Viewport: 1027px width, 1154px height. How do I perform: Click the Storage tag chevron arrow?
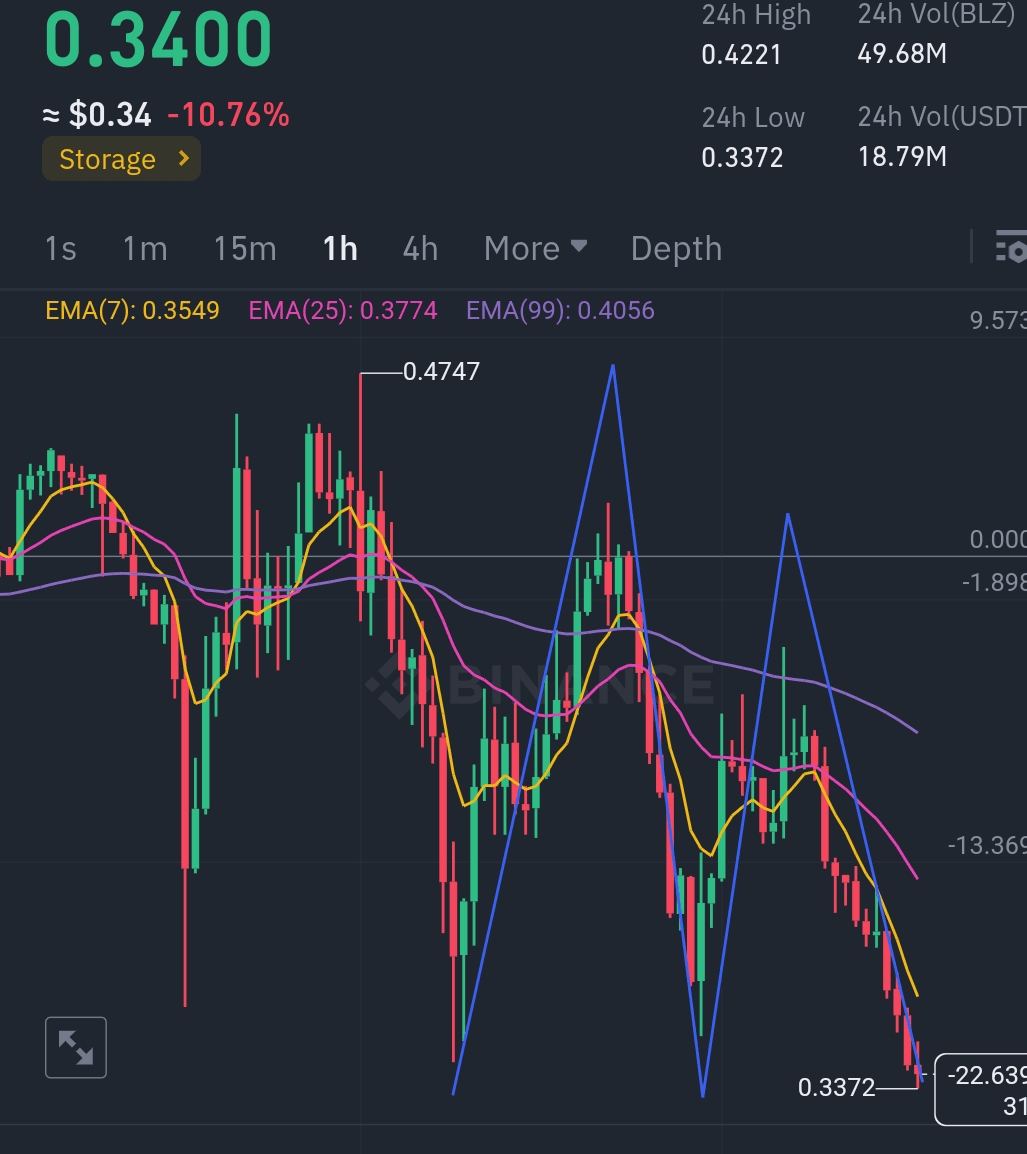[183, 159]
